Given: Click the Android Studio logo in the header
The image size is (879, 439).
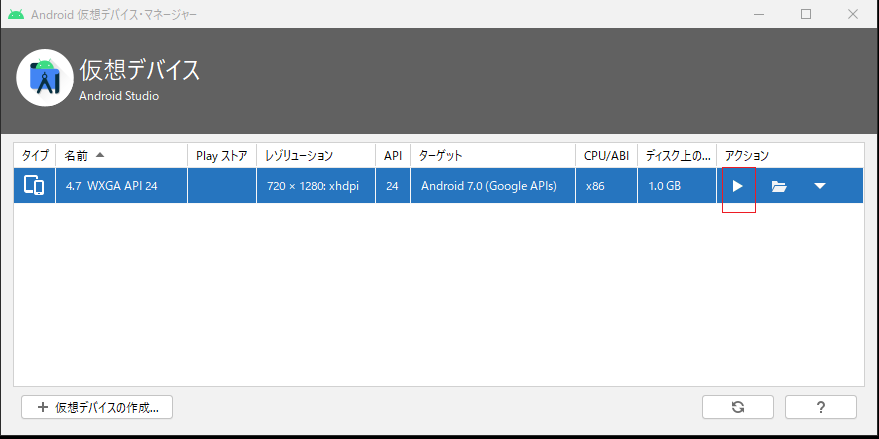Looking at the screenshot, I should (x=45, y=78).
